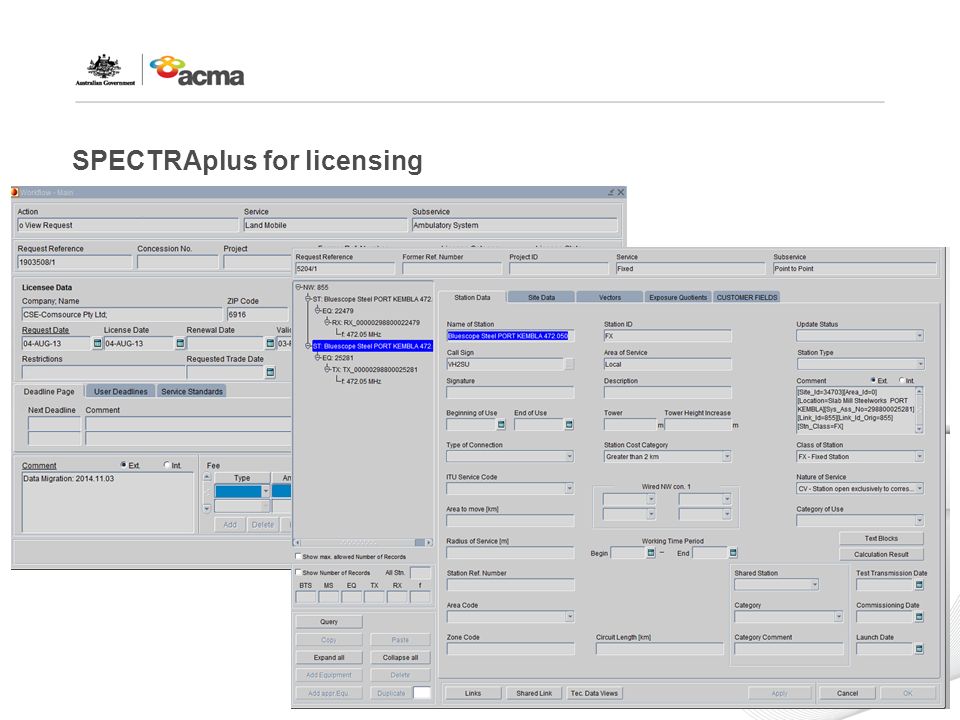
Task: Open the Category of Use dropdown
Action: [x=919, y=521]
